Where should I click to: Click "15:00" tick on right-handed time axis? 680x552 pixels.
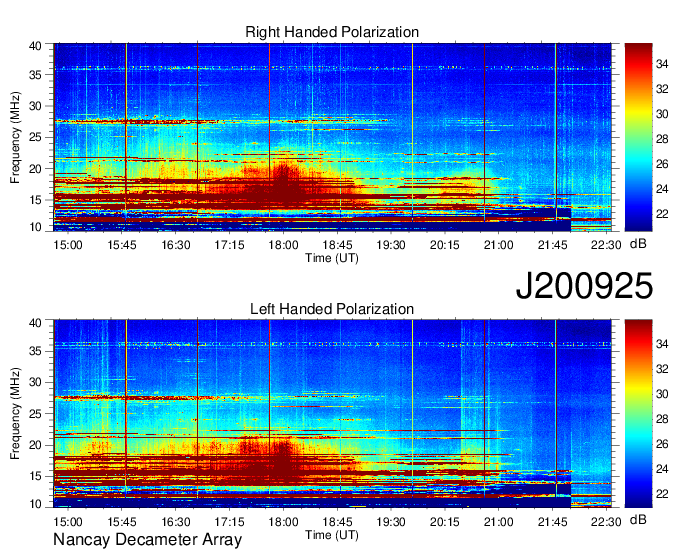click(x=68, y=245)
